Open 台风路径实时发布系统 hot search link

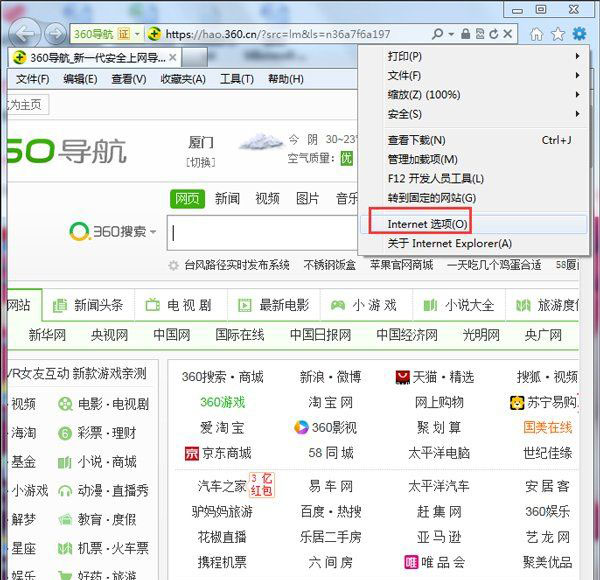point(237,265)
